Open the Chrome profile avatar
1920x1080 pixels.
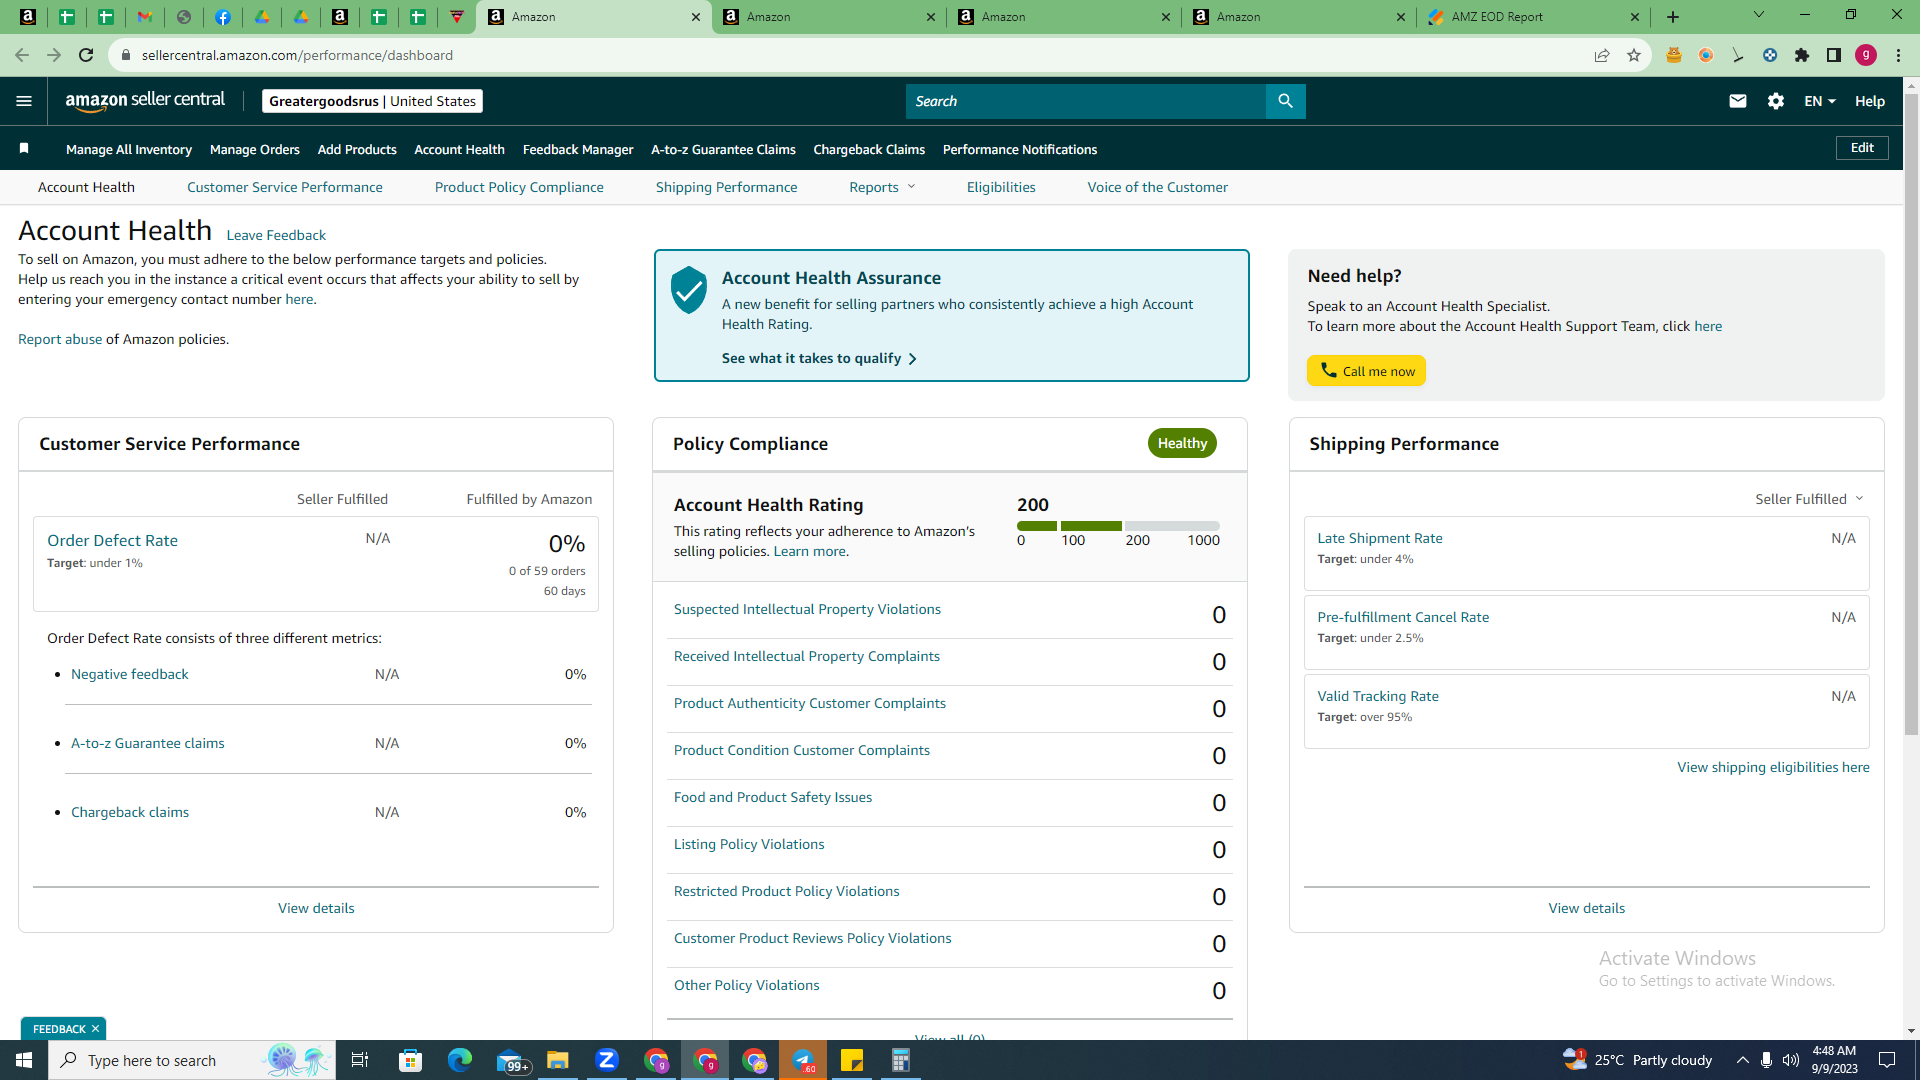pyautogui.click(x=1866, y=55)
